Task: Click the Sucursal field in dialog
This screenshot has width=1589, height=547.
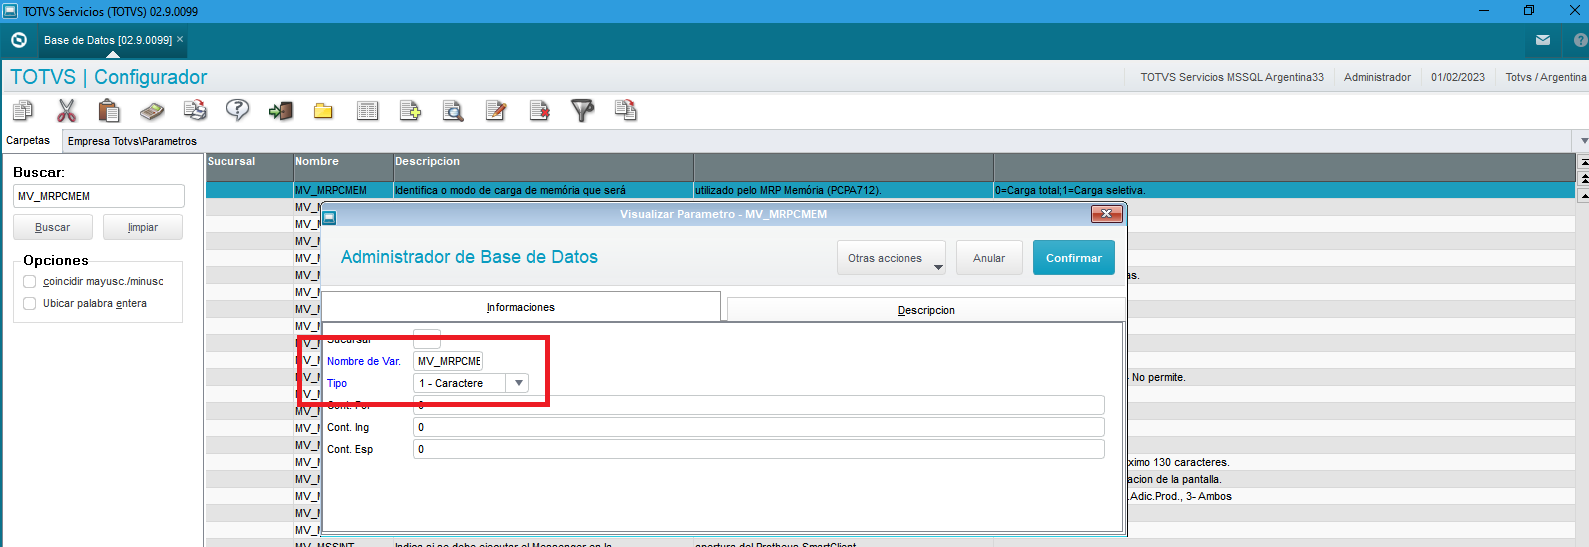Action: pos(427,339)
